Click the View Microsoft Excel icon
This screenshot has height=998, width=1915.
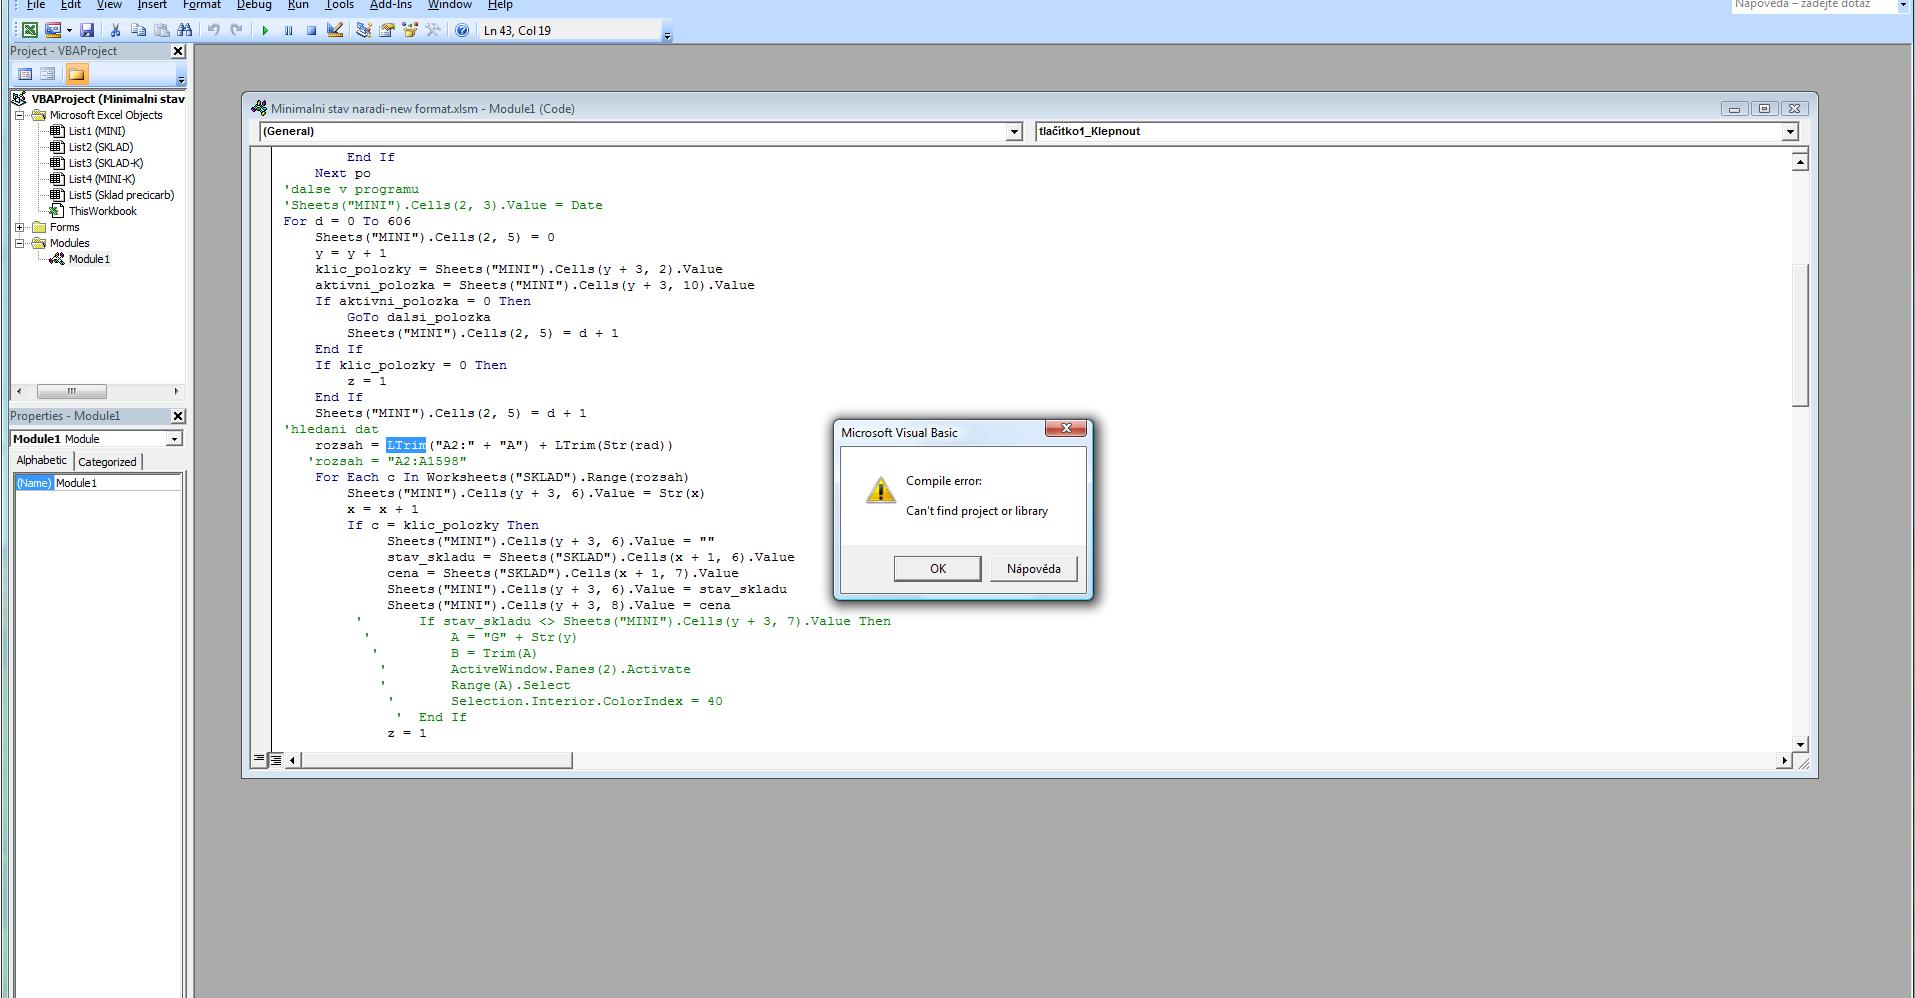coord(30,30)
